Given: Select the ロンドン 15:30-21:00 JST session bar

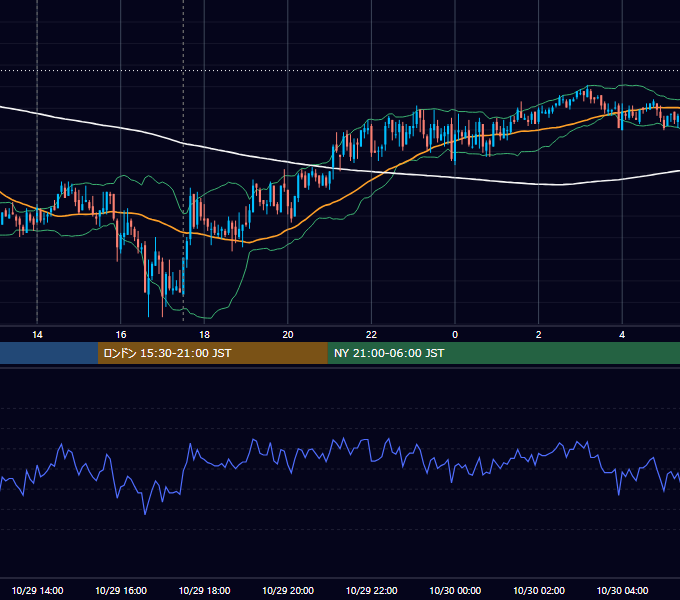Looking at the screenshot, I should point(212,353).
